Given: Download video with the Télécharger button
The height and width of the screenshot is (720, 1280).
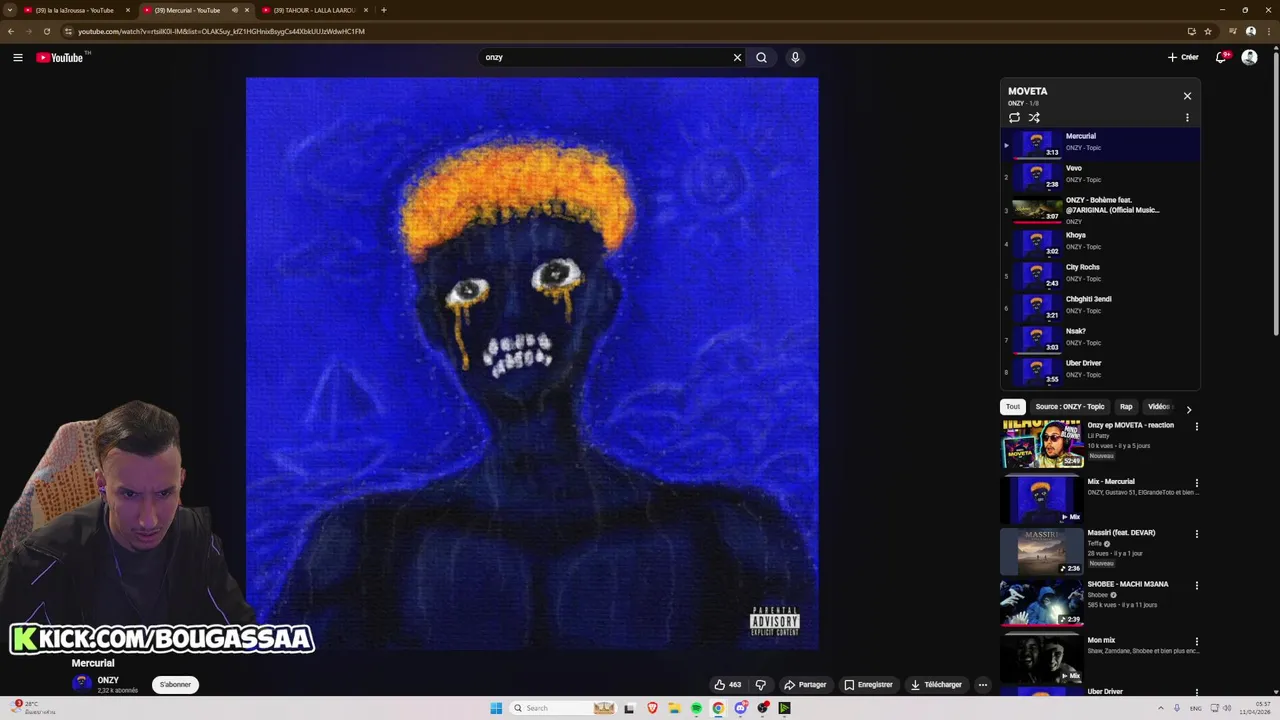Looking at the screenshot, I should click(936, 685).
